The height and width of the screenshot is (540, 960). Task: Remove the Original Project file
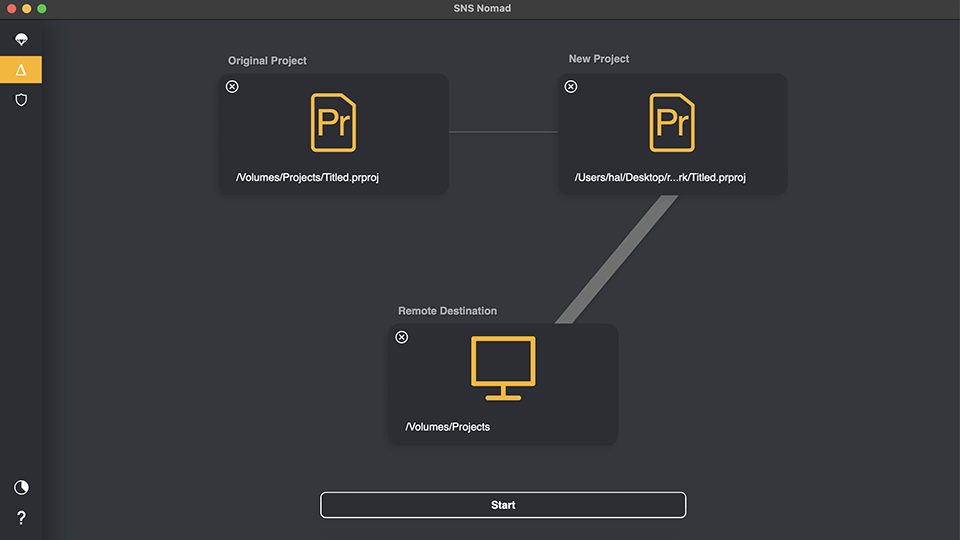coord(232,86)
